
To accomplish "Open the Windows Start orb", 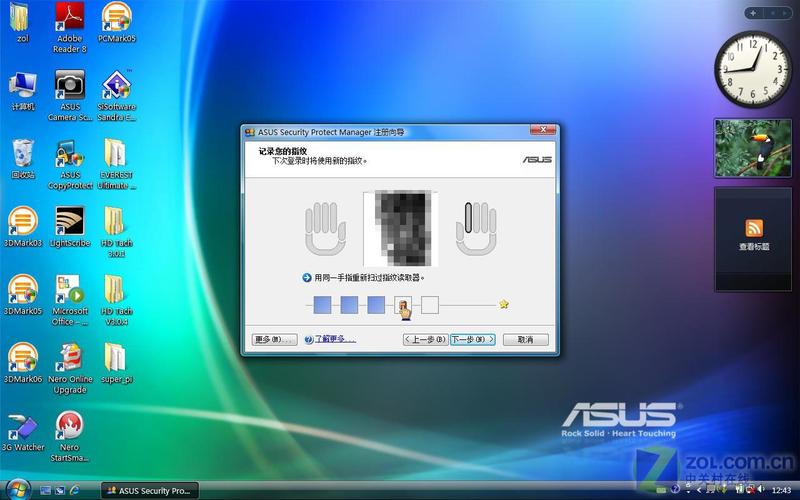I will point(18,490).
